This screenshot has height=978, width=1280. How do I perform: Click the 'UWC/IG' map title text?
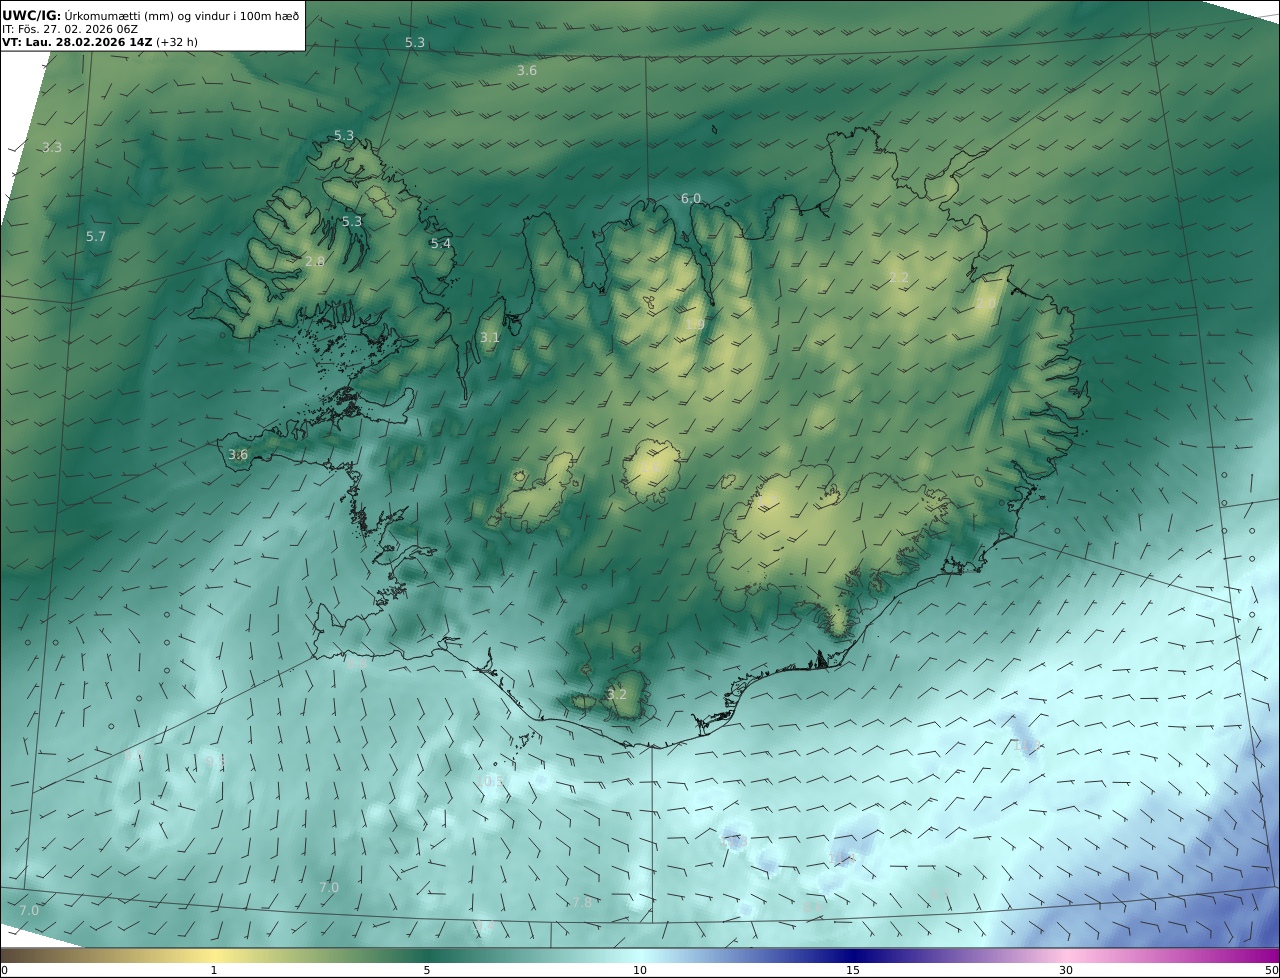(31, 15)
